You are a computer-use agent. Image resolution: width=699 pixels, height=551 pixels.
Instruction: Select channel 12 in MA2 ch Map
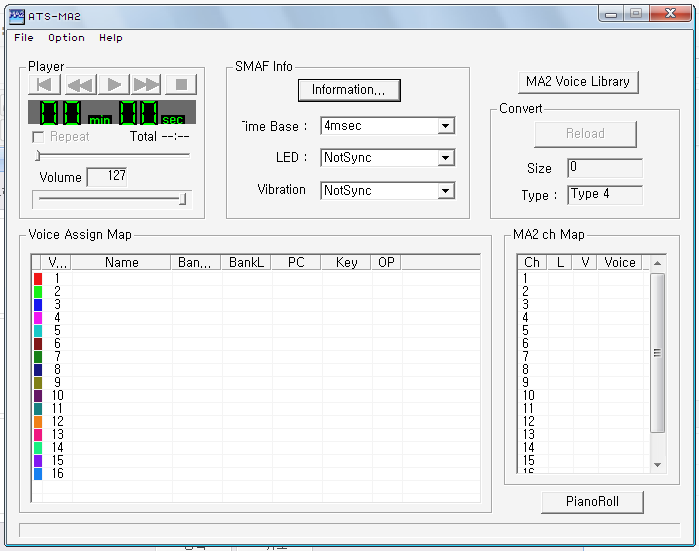click(582, 421)
